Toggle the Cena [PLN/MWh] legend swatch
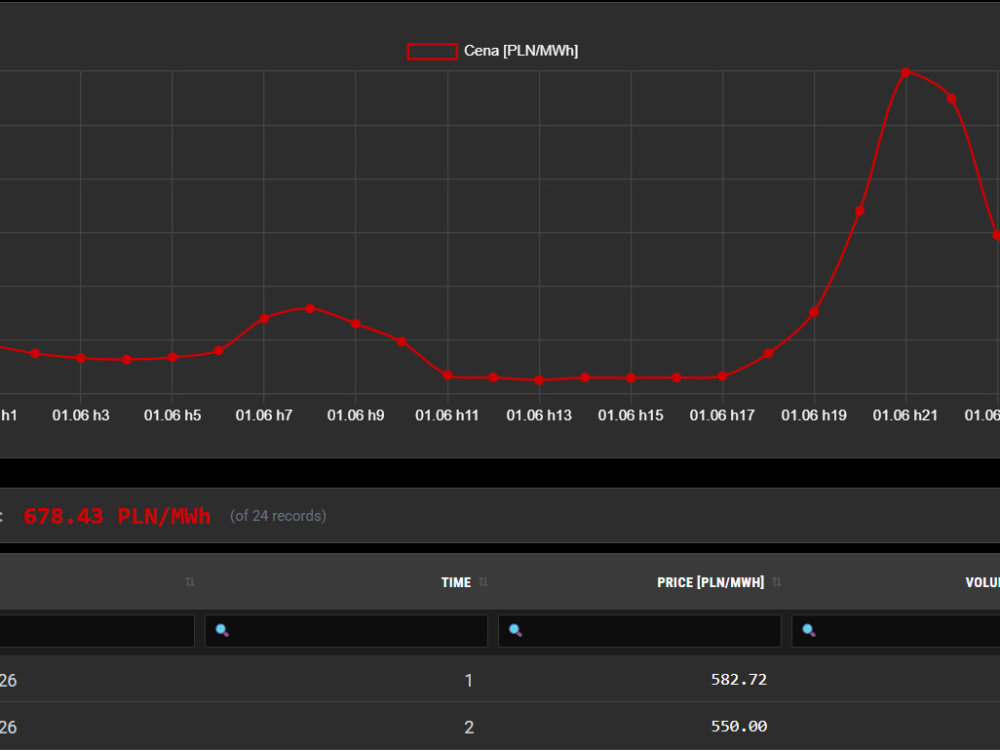Viewport: 1000px width, 750px height. 432,51
